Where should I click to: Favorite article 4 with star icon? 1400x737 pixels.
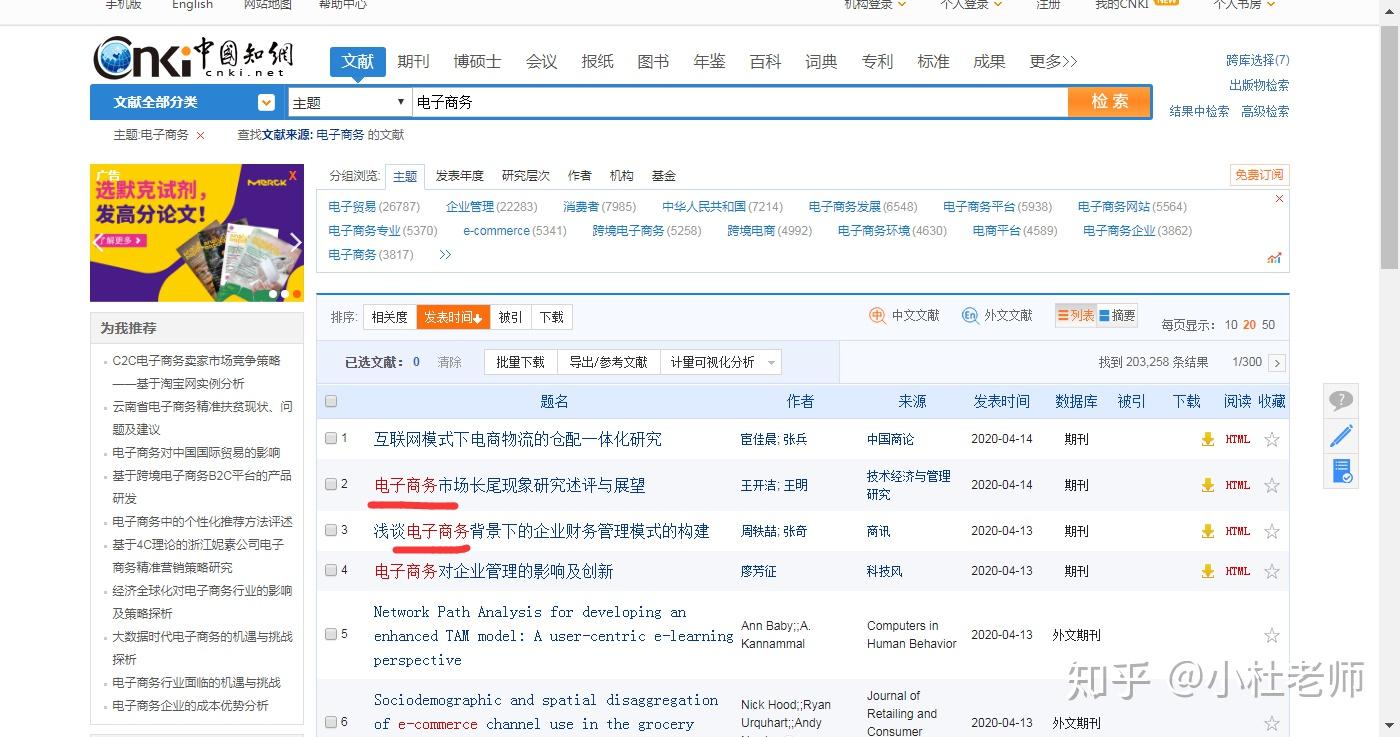tap(1272, 571)
